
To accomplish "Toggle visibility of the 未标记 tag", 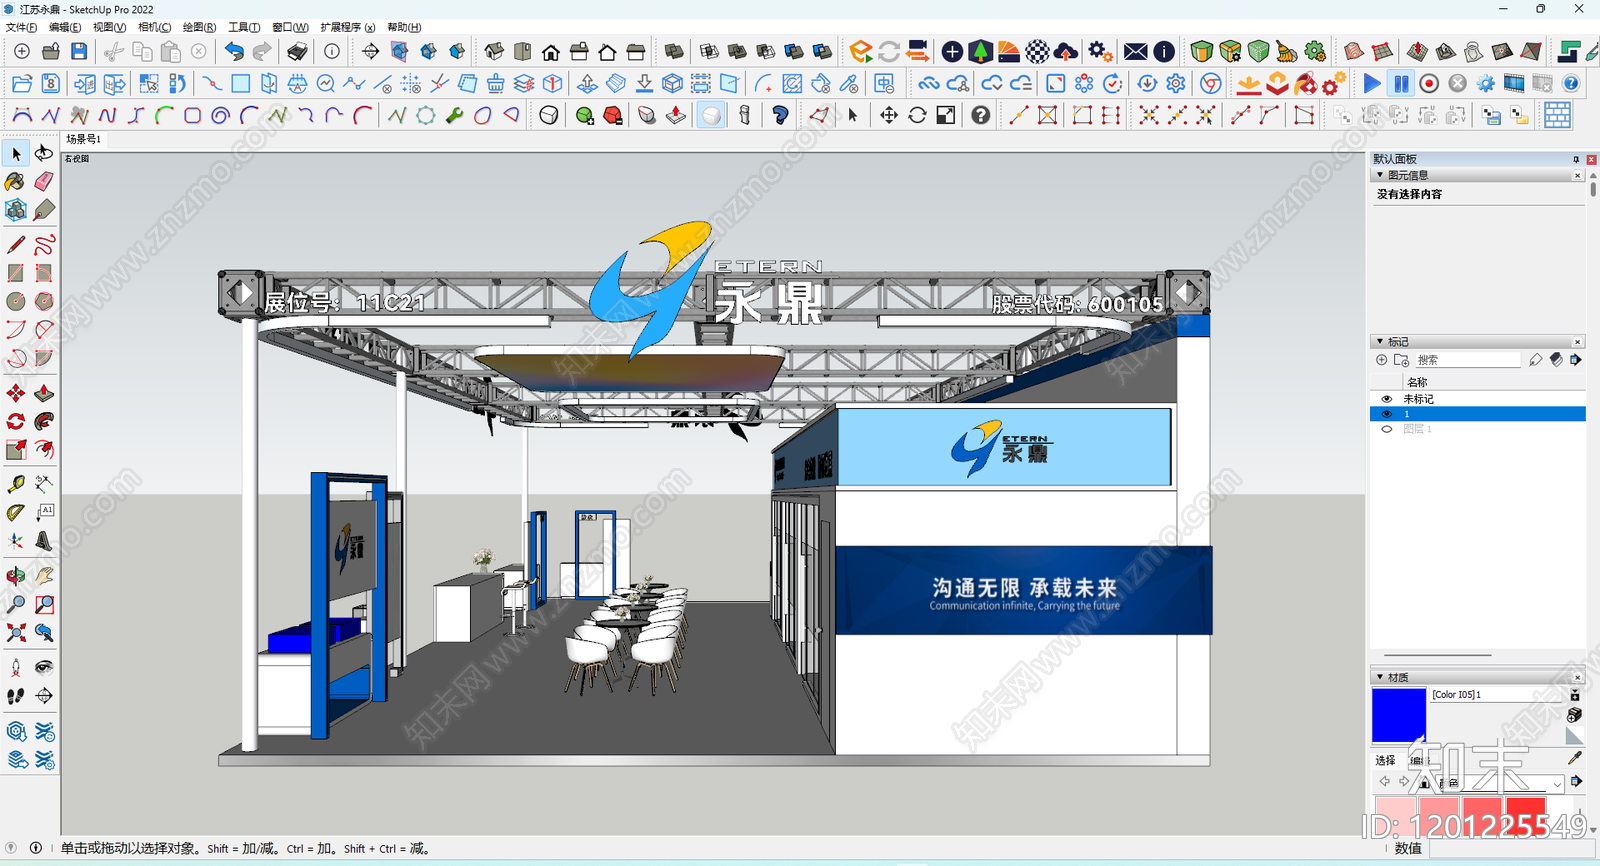I will [1386, 399].
